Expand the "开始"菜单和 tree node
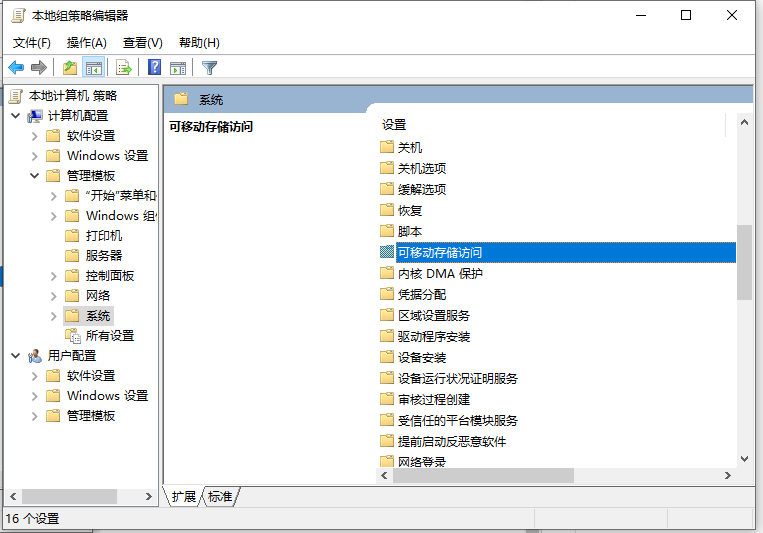This screenshot has width=763, height=533. (54, 196)
